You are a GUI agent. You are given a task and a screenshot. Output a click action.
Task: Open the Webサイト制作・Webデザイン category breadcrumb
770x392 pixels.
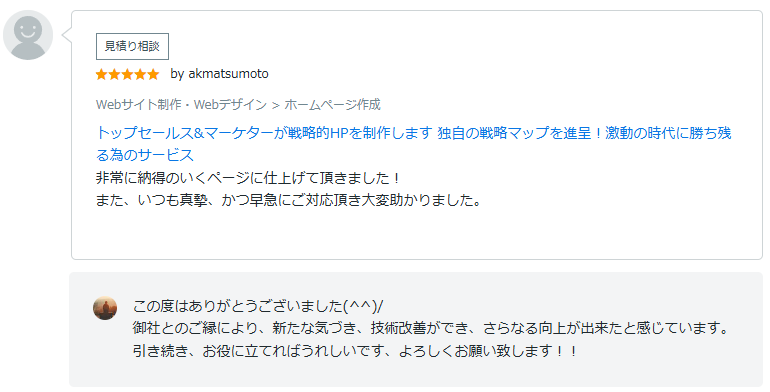coord(181,105)
